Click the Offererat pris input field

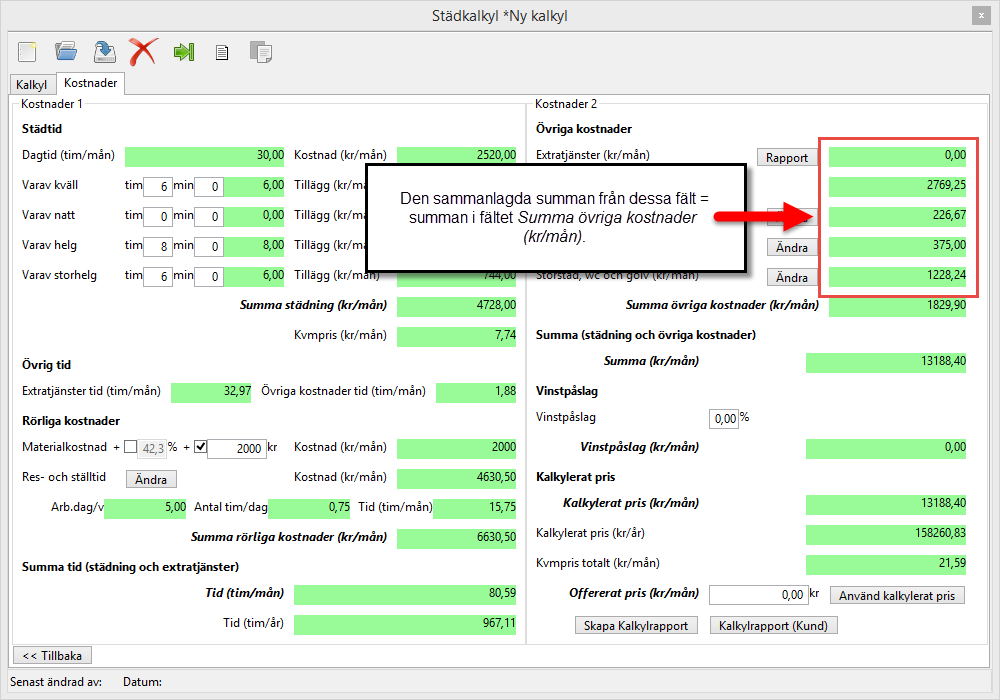coord(757,595)
